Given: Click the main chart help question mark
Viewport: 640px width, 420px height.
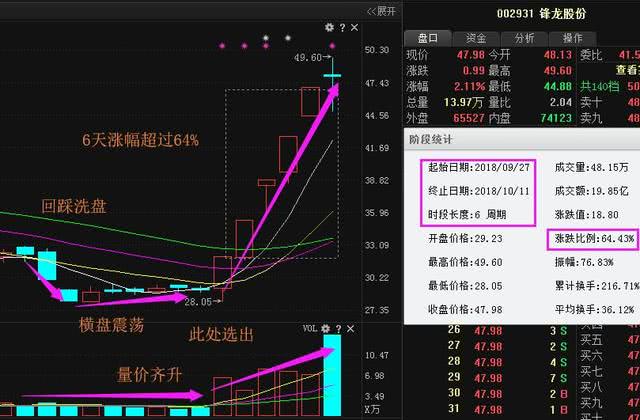Looking at the screenshot, I should coord(343,27).
